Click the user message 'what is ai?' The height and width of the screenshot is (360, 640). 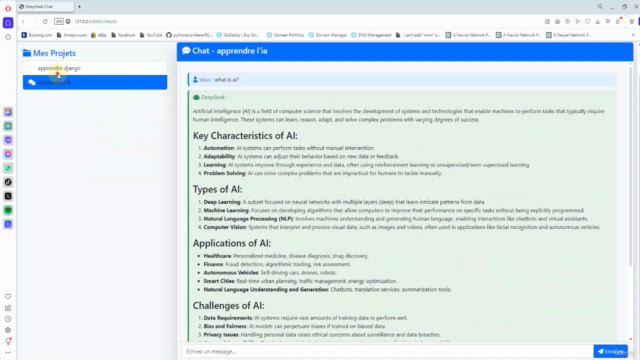[x=402, y=80]
